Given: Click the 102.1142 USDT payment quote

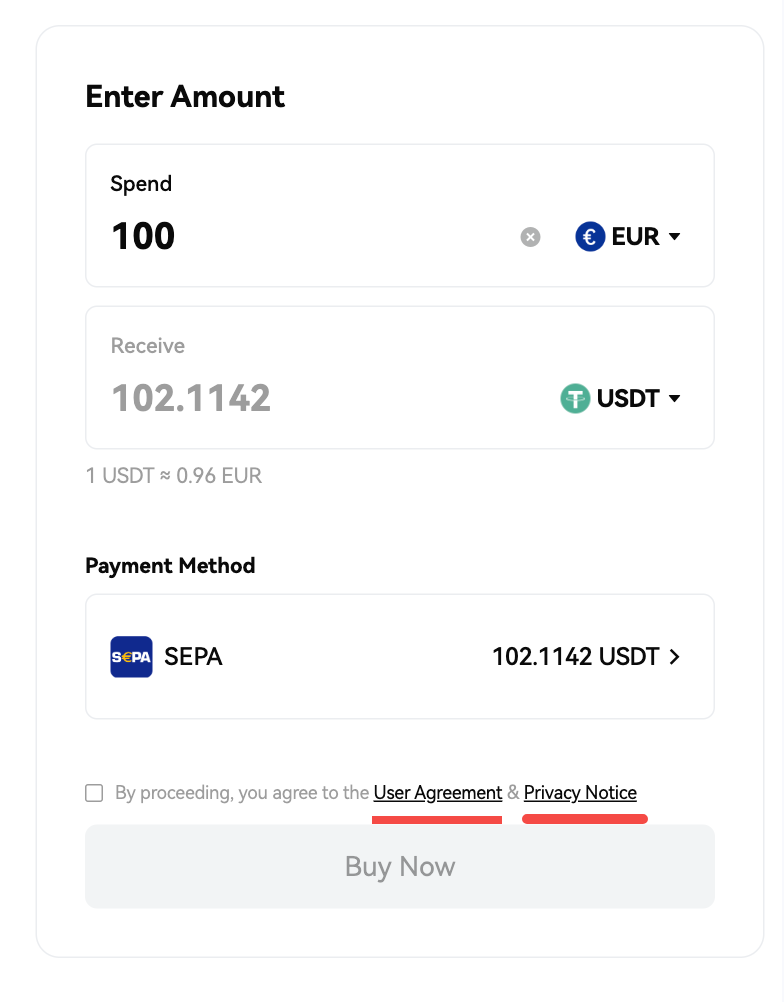Looking at the screenshot, I should point(576,657).
